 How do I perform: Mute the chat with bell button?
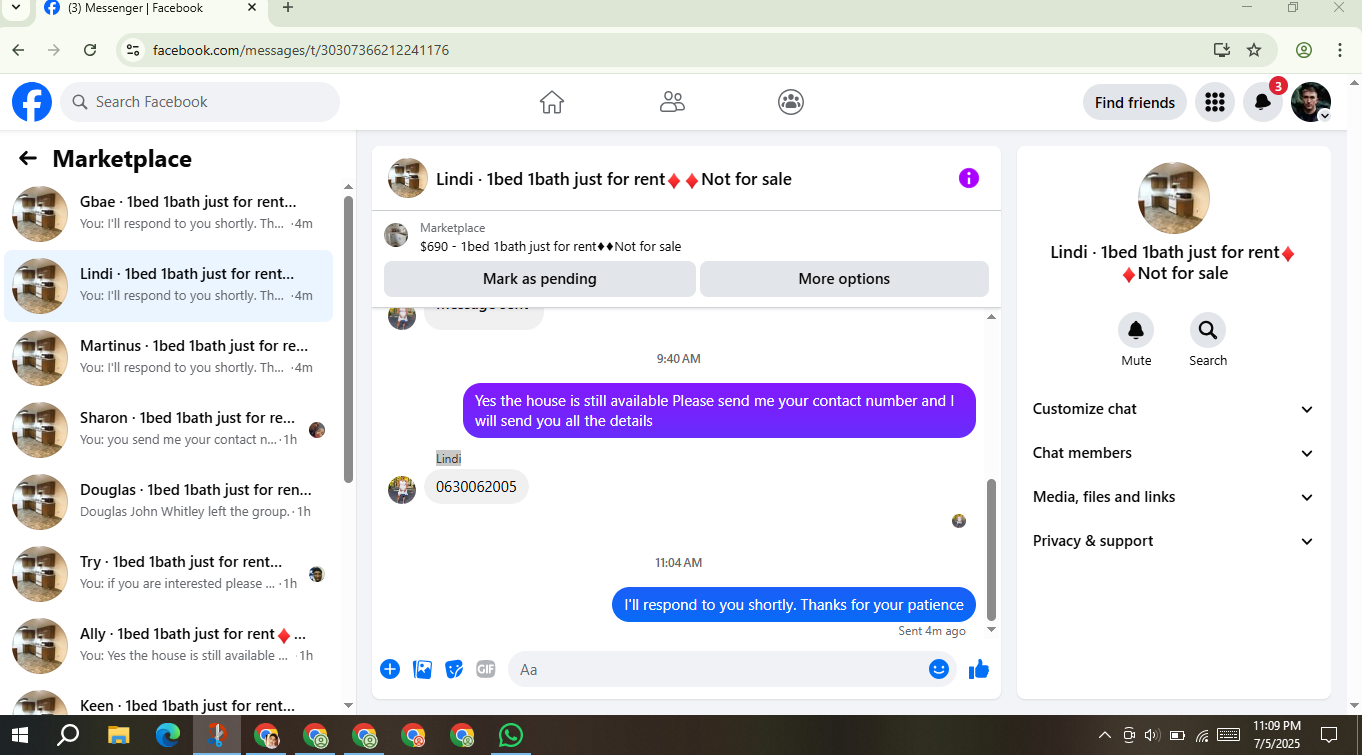[1136, 330]
